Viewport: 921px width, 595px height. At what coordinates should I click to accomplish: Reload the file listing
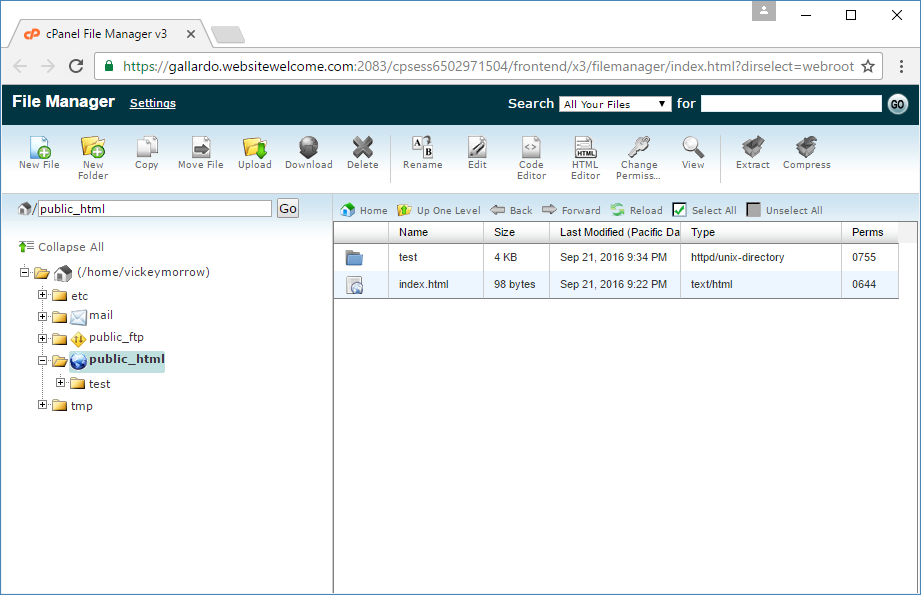(x=636, y=210)
